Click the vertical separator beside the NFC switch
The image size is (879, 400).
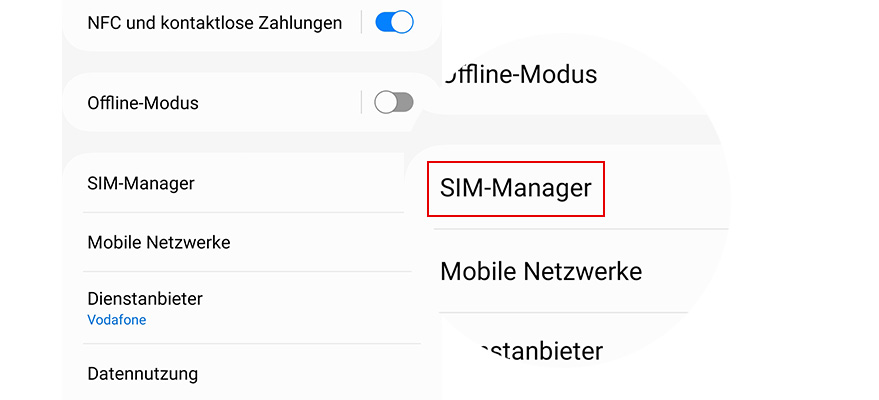[x=361, y=22]
